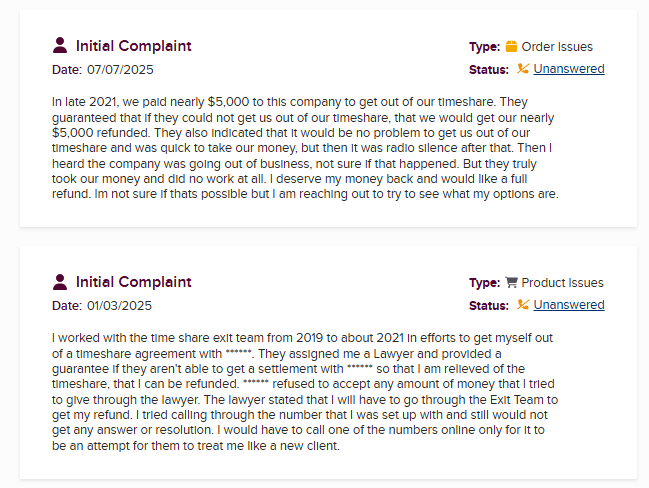Select the Initial Complaint heading dated 01/03/2025

pos(134,282)
